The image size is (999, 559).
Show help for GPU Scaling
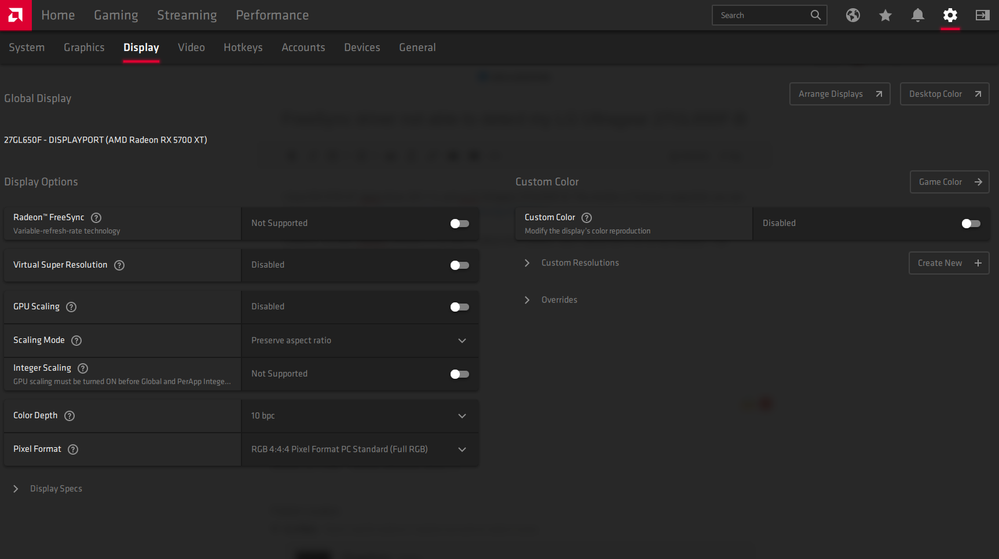coord(71,307)
